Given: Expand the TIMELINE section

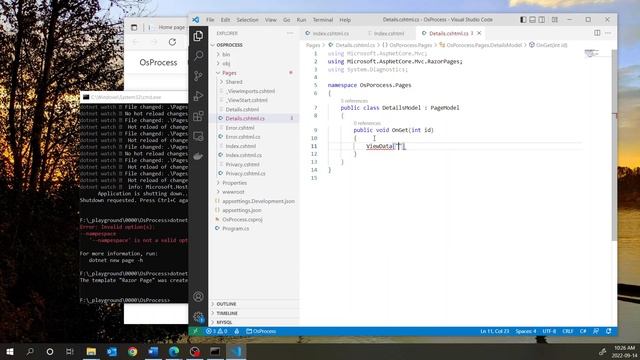Looking at the screenshot, I should coord(254,313).
